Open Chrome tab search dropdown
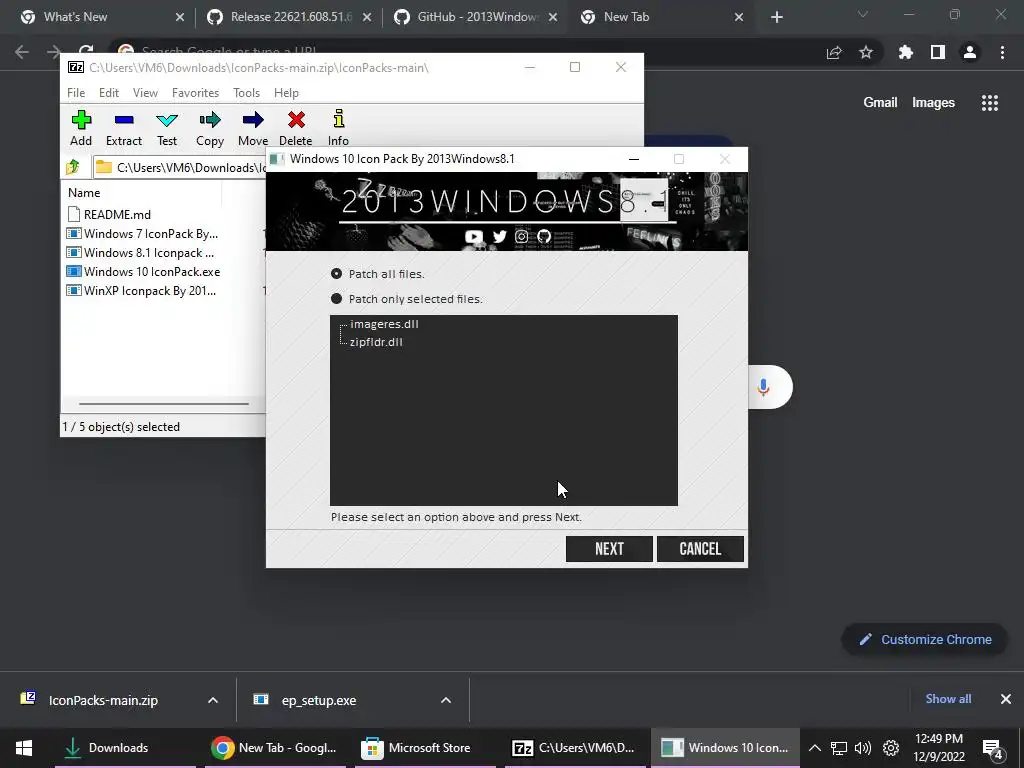1024x768 pixels. coord(863,14)
